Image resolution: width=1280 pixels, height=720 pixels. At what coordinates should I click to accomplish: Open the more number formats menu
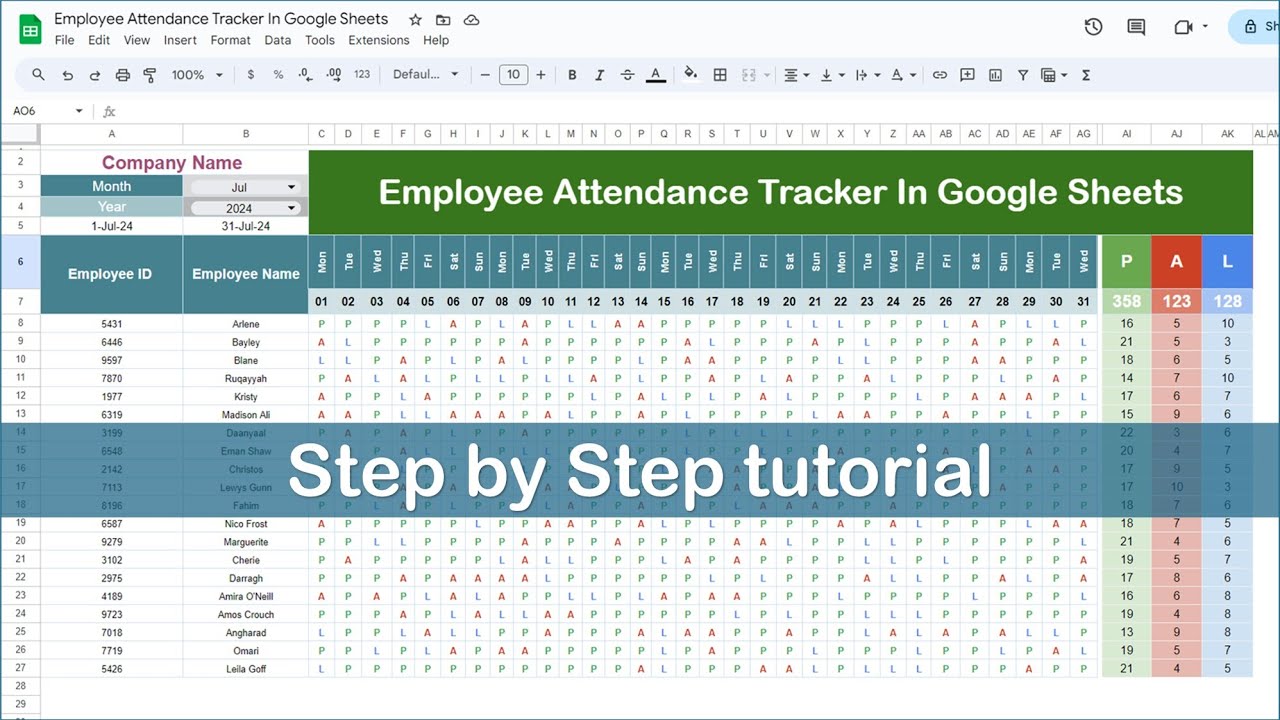coord(362,75)
